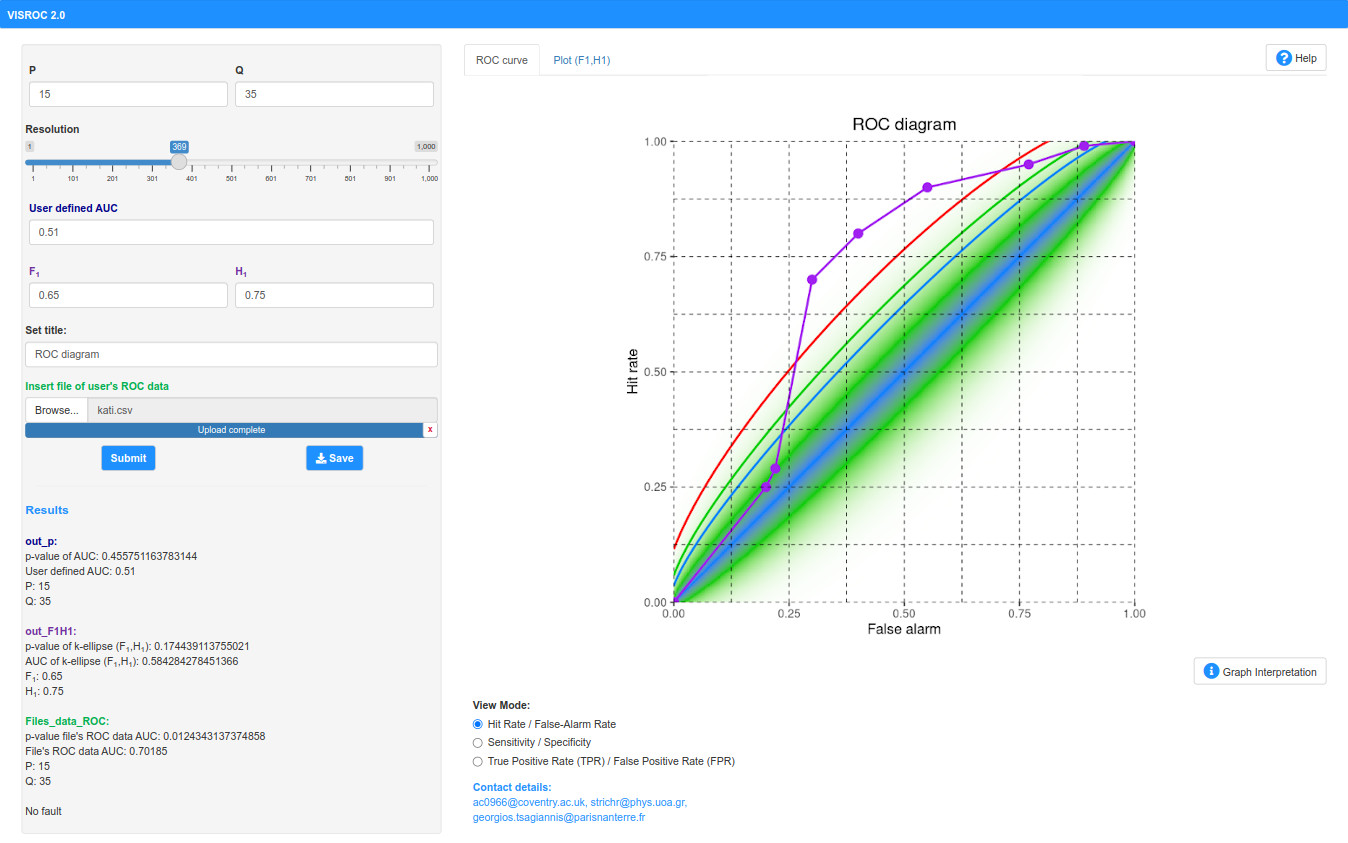Switch to the Plot (F1,H1) tab

[581, 60]
